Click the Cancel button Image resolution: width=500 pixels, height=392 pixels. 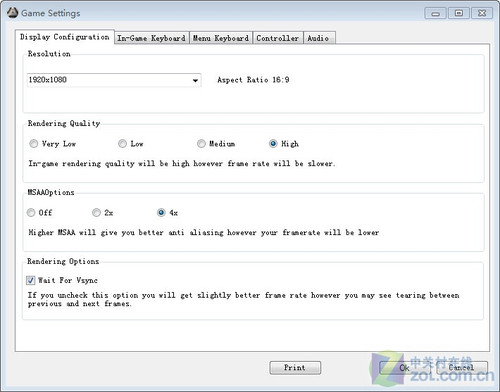[462, 368]
